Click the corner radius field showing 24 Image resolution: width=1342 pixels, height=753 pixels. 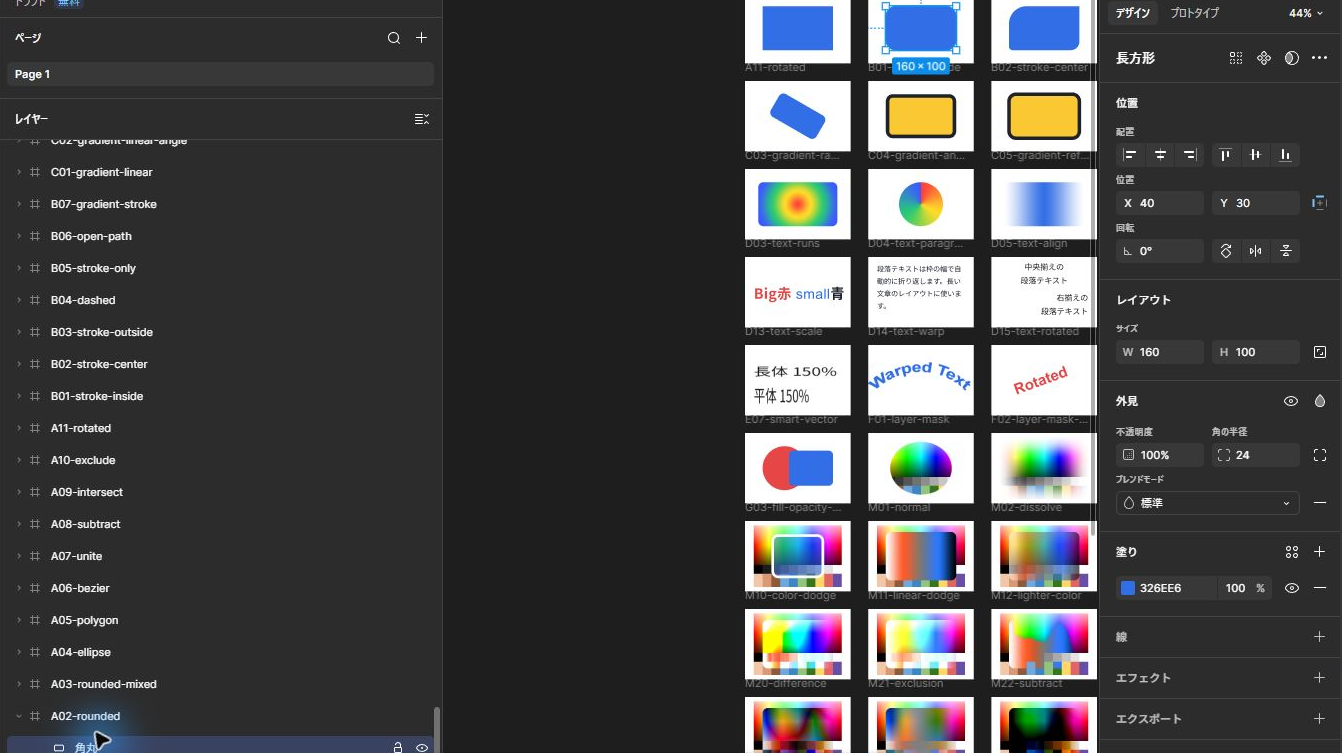tap(1255, 455)
